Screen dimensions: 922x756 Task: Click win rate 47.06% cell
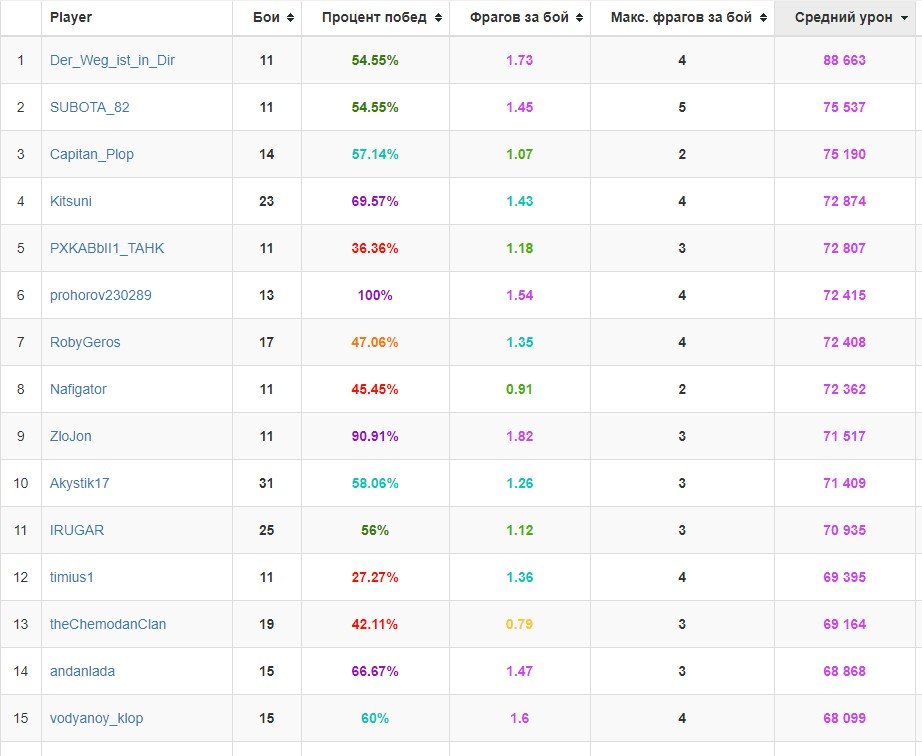[375, 343]
